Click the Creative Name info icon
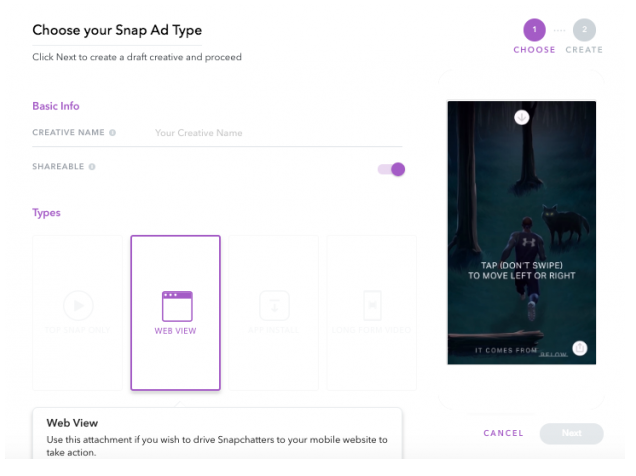The width and height of the screenshot is (636, 476). point(112,133)
